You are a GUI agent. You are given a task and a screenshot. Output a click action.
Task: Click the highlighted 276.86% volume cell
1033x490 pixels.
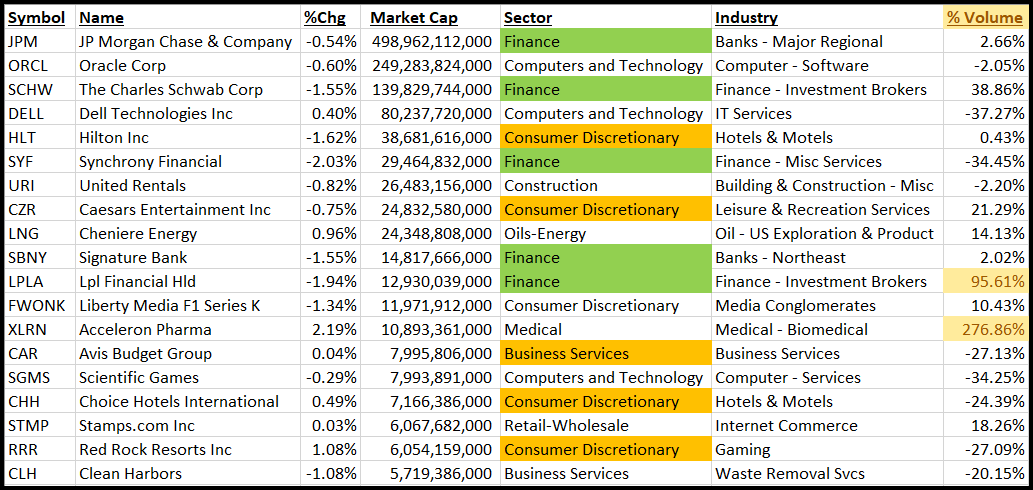pos(986,330)
